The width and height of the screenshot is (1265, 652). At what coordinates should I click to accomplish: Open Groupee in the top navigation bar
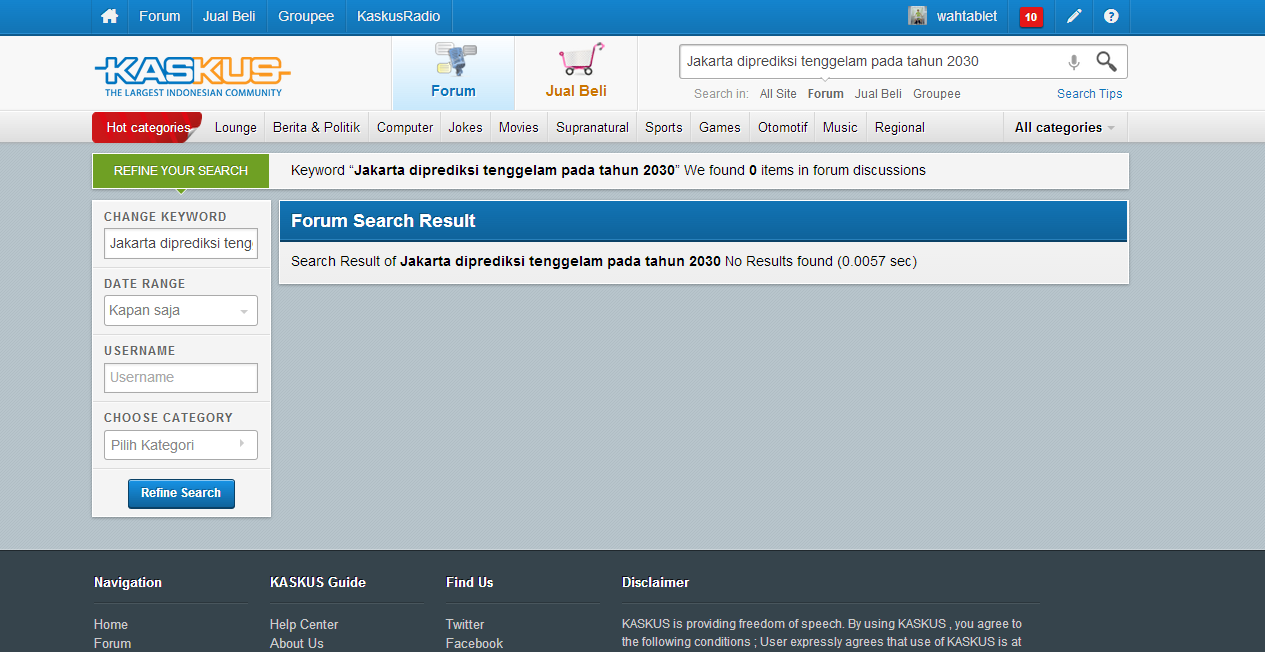click(x=306, y=16)
